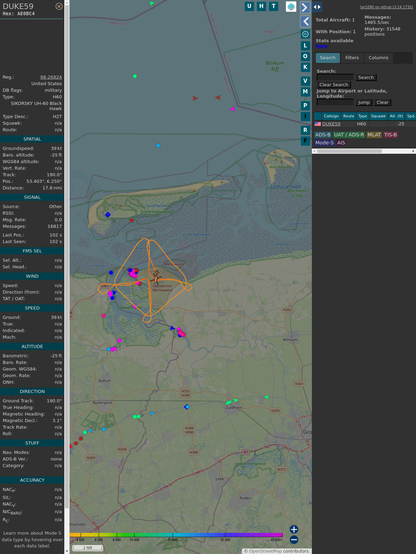Zoom out with the minus button
416x554 pixels.
tap(294, 540)
